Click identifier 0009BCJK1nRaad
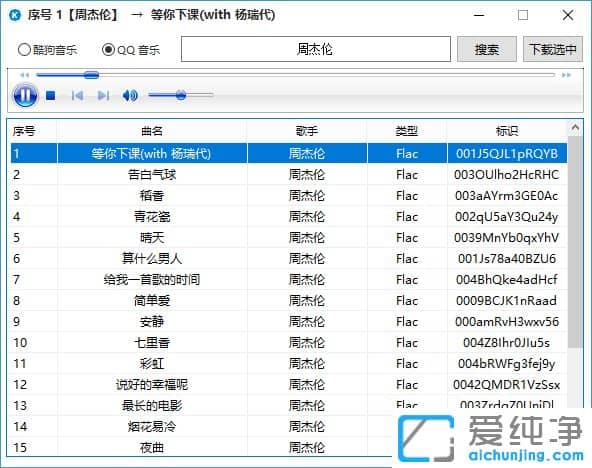The height and width of the screenshot is (468, 592). 507,301
